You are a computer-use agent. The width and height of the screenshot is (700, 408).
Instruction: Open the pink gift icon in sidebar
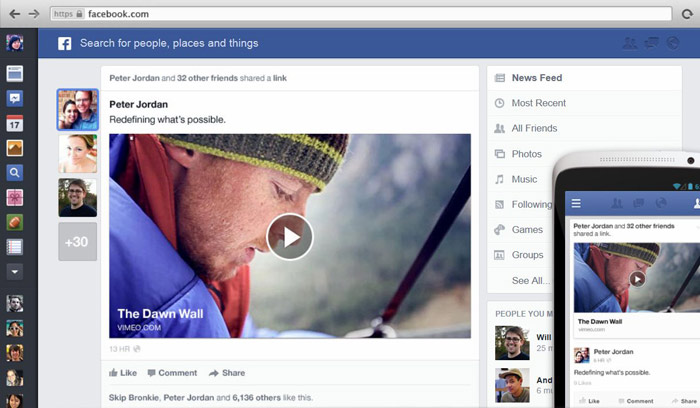pyautogui.click(x=15, y=197)
